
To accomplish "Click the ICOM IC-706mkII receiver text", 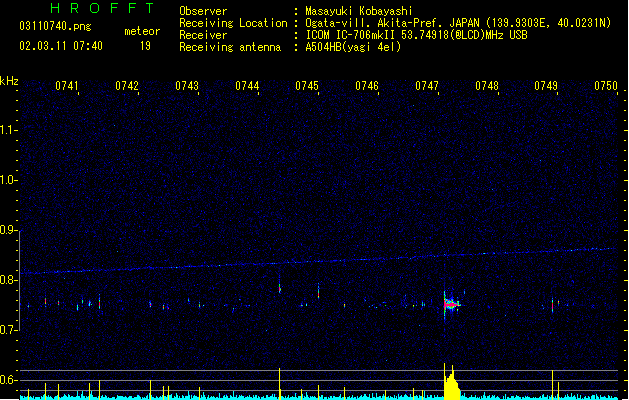I will click(x=416, y=35).
